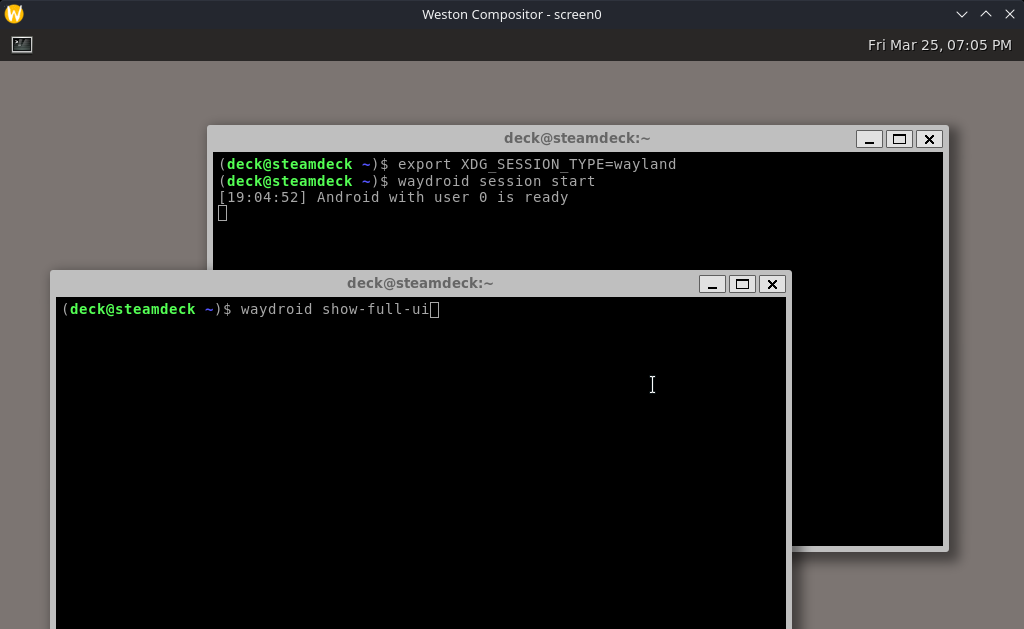Viewport: 1024px width, 629px height.
Task: Focus the back terminal title bar deck@steamdeck
Action: tap(577, 138)
